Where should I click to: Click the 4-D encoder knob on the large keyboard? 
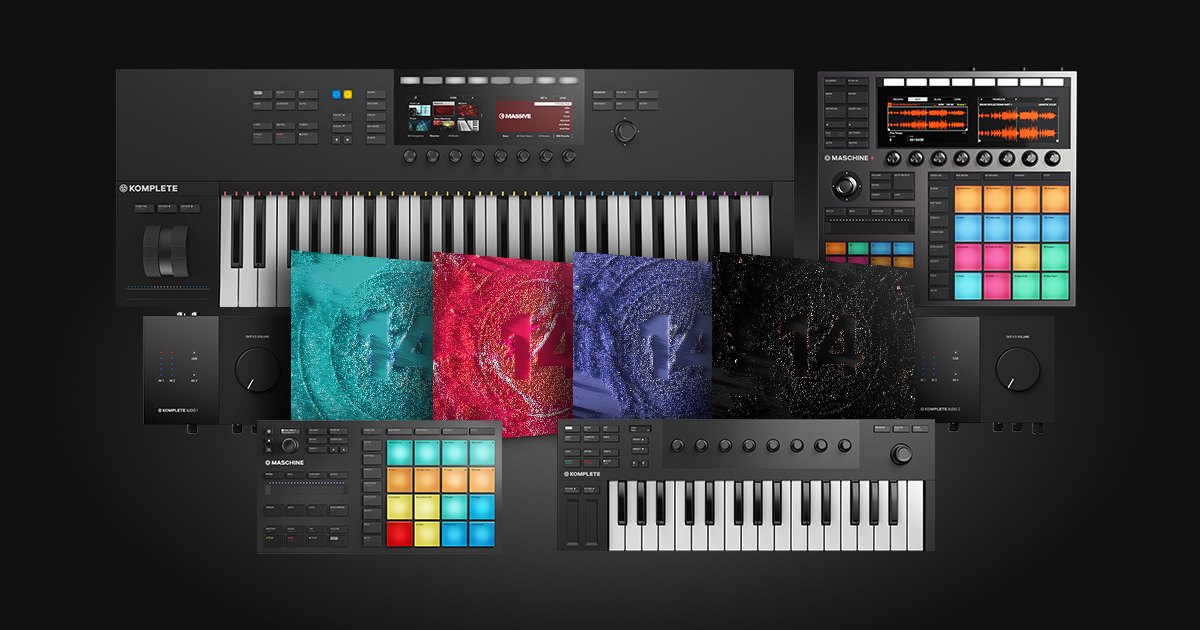click(625, 131)
